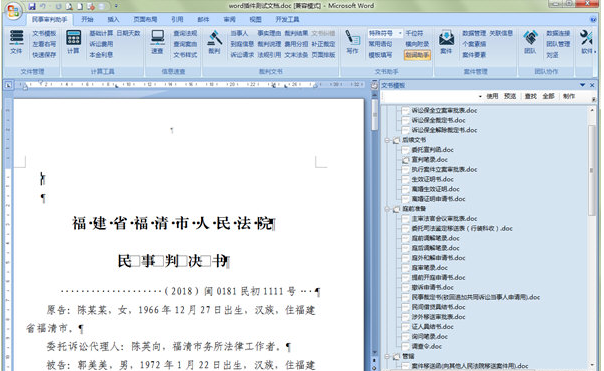
Task: Click 查找 in the template pane toolbar
Action: 531,96
